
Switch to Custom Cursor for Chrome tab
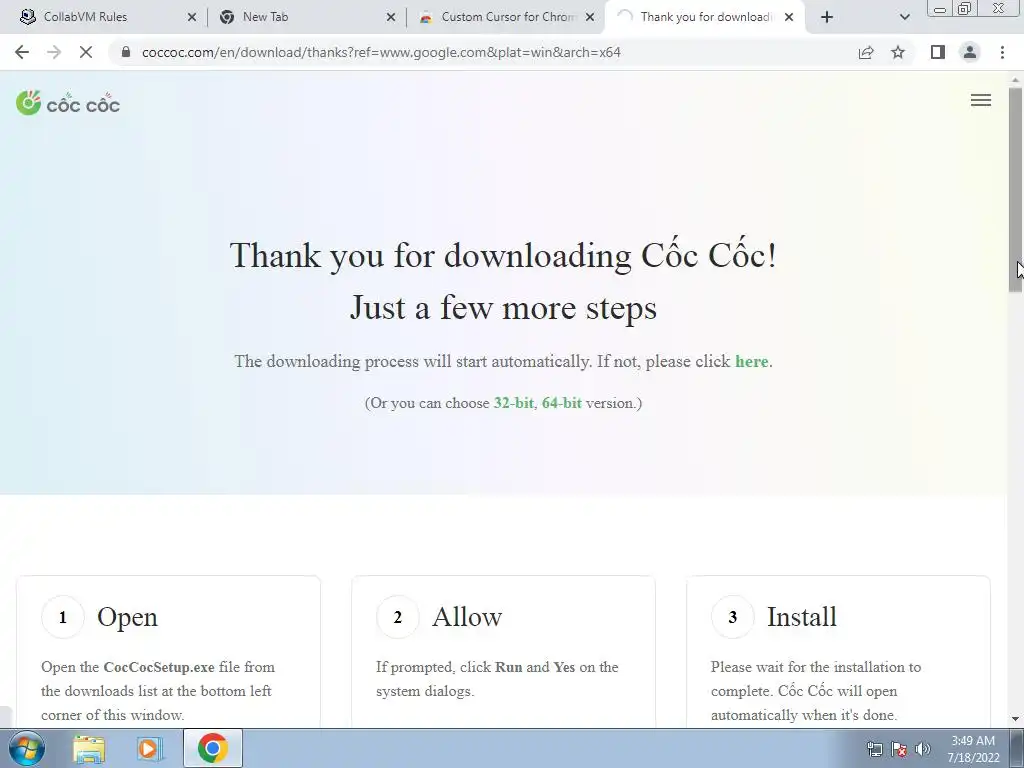(506, 17)
